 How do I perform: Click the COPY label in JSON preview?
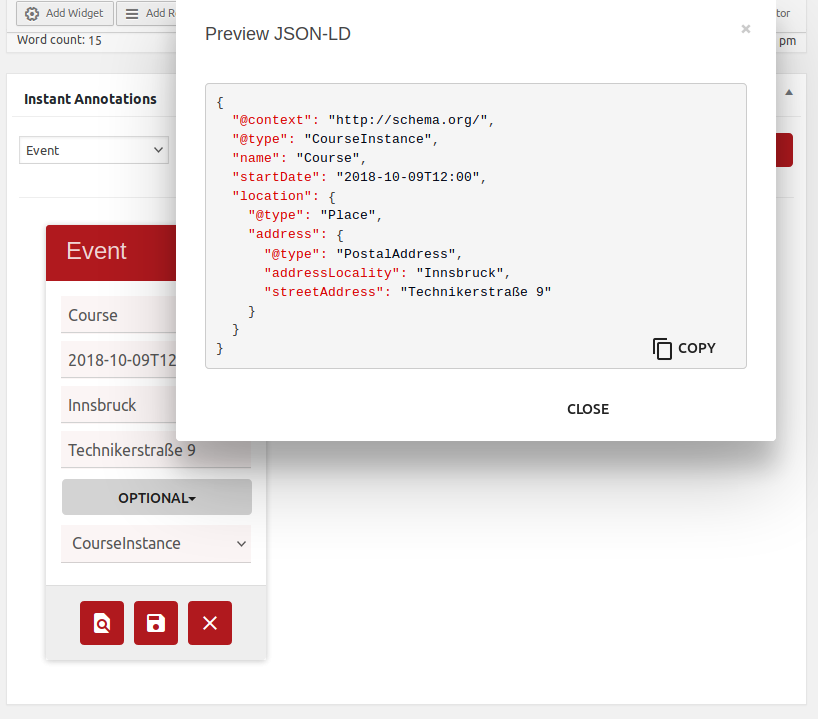(x=696, y=348)
